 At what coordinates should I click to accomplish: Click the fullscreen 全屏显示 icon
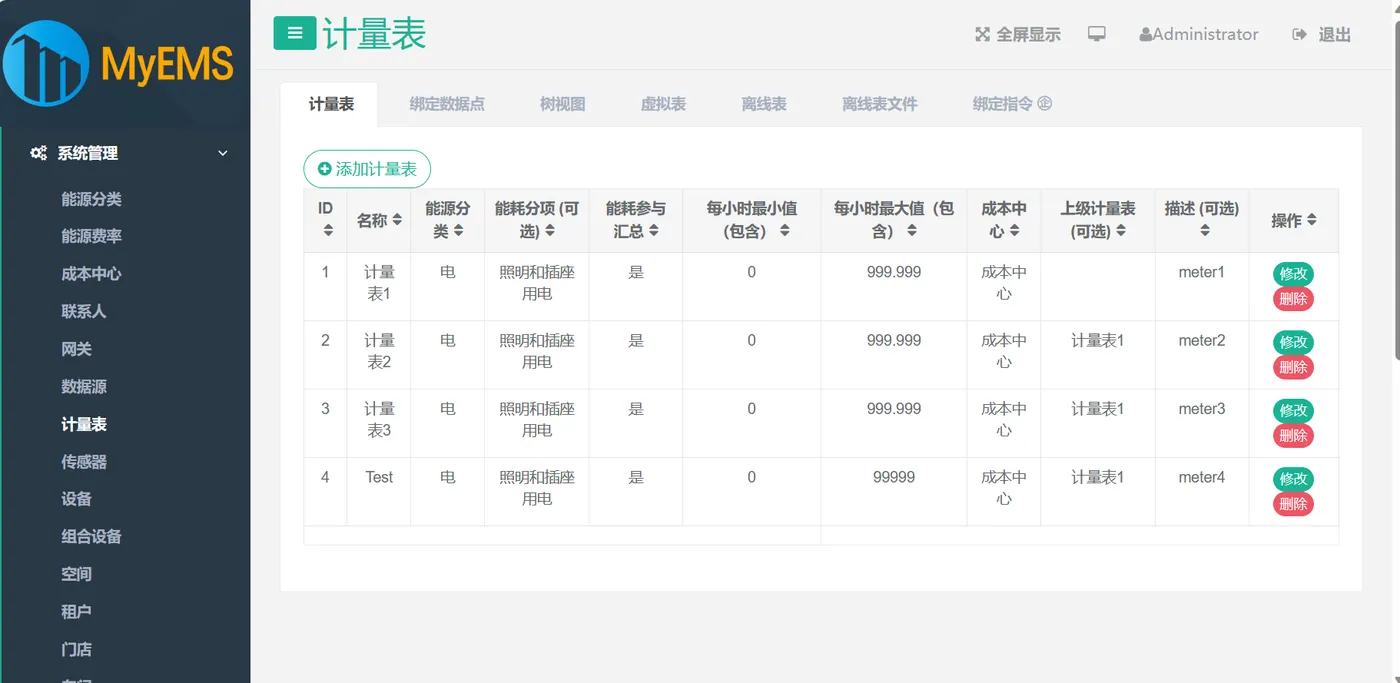tap(984, 33)
